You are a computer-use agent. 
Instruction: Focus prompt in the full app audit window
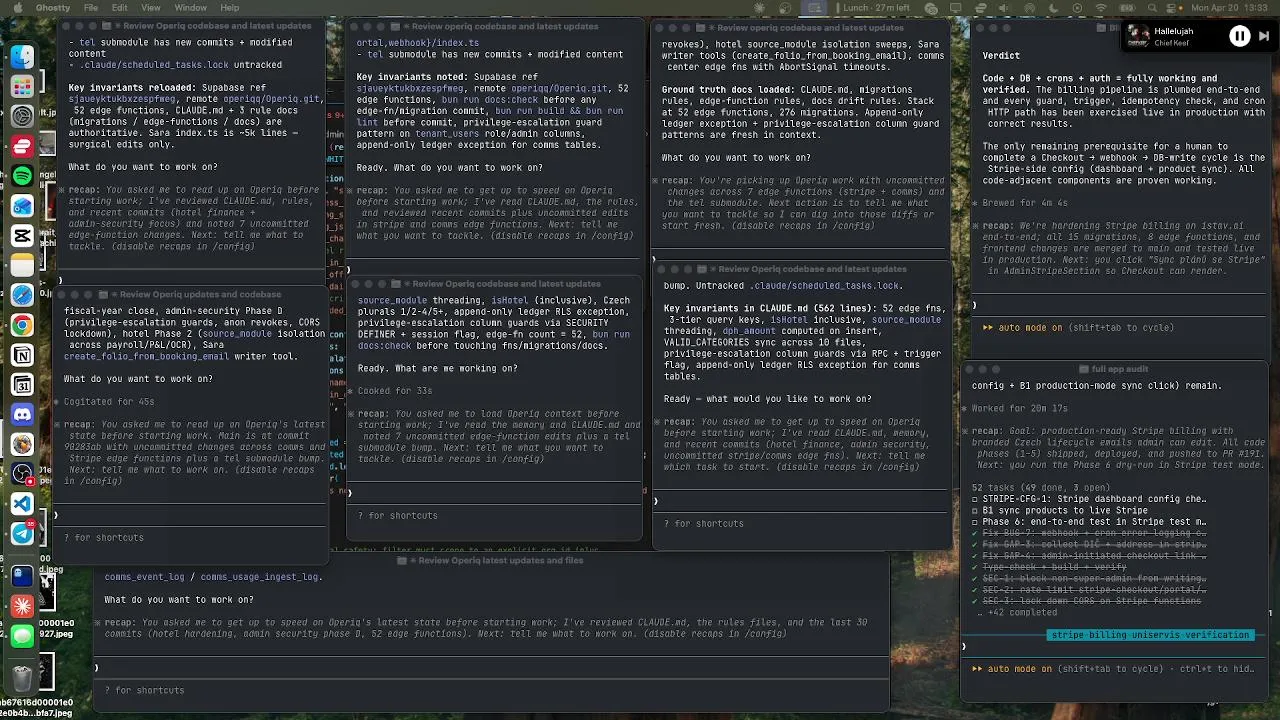click(1115, 647)
